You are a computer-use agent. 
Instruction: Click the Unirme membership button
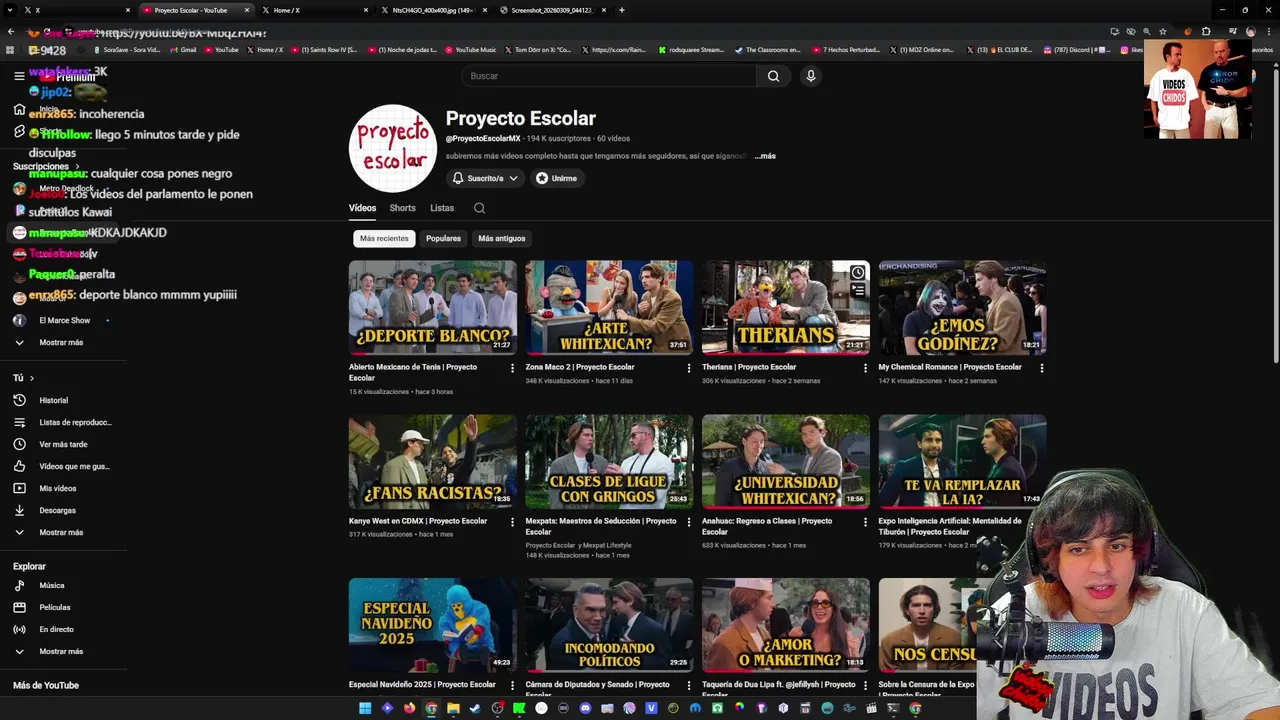(557, 178)
